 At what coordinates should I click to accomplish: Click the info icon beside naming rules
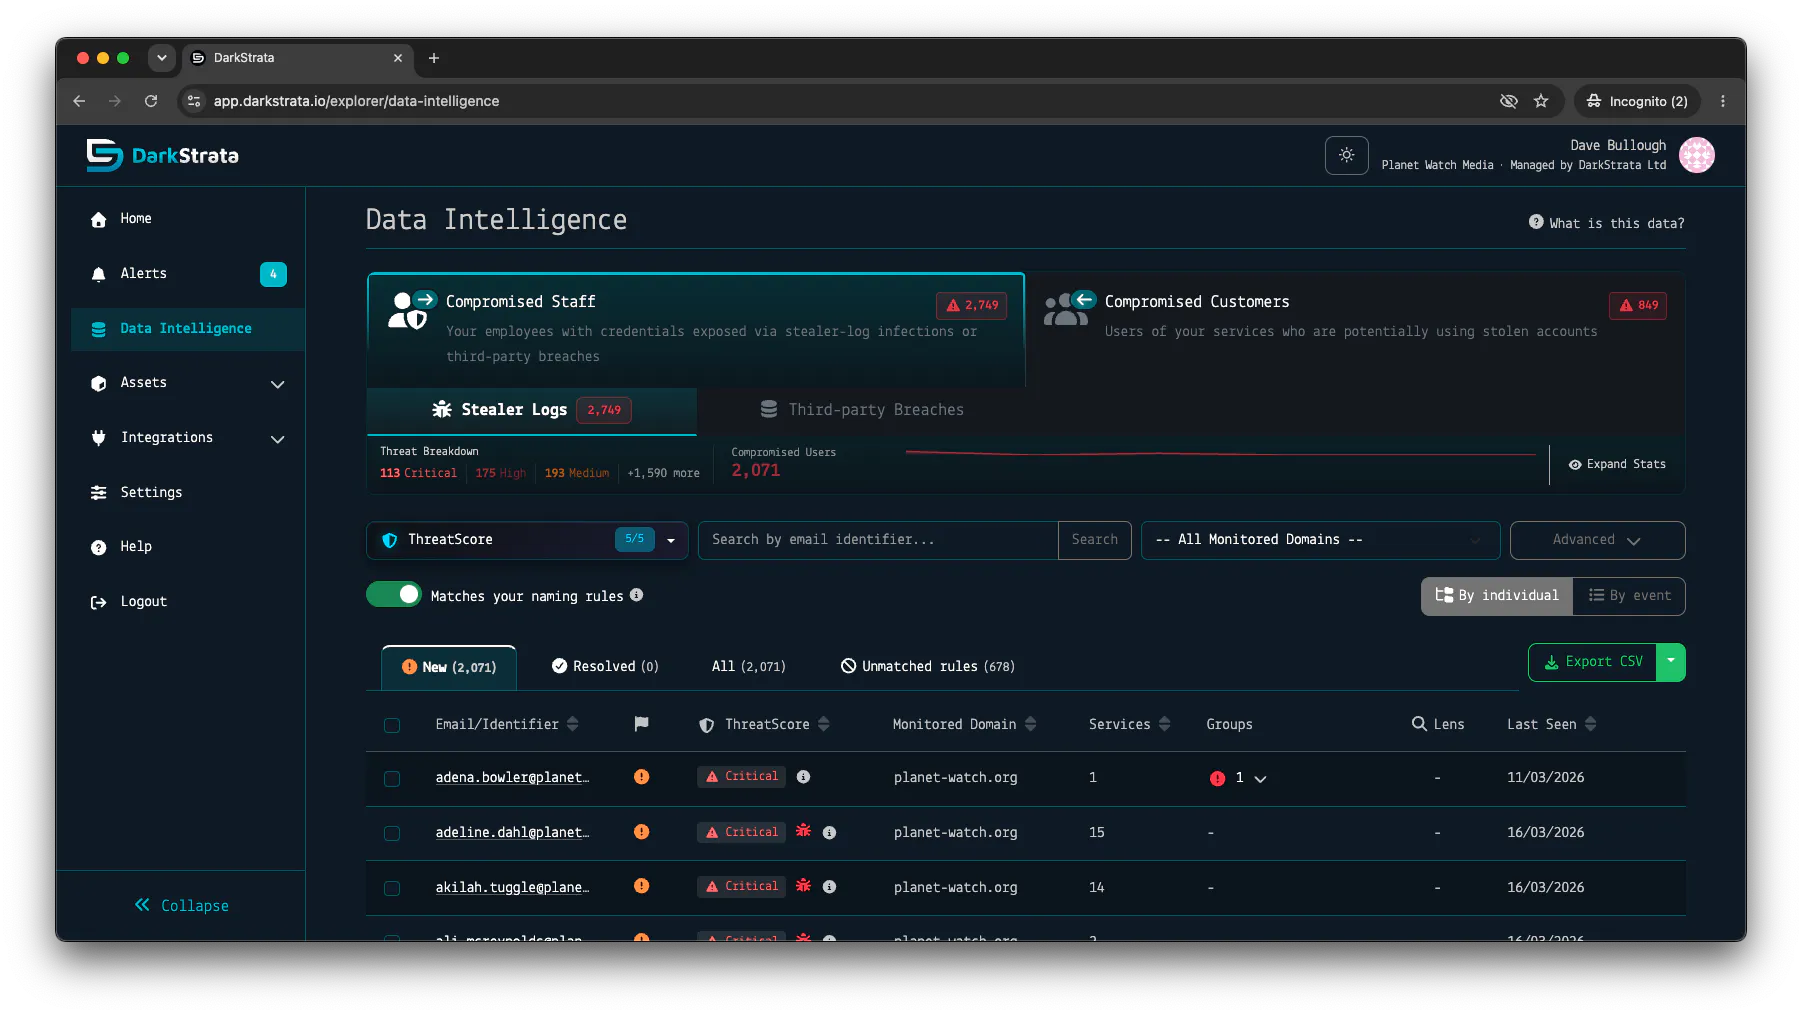636,595
